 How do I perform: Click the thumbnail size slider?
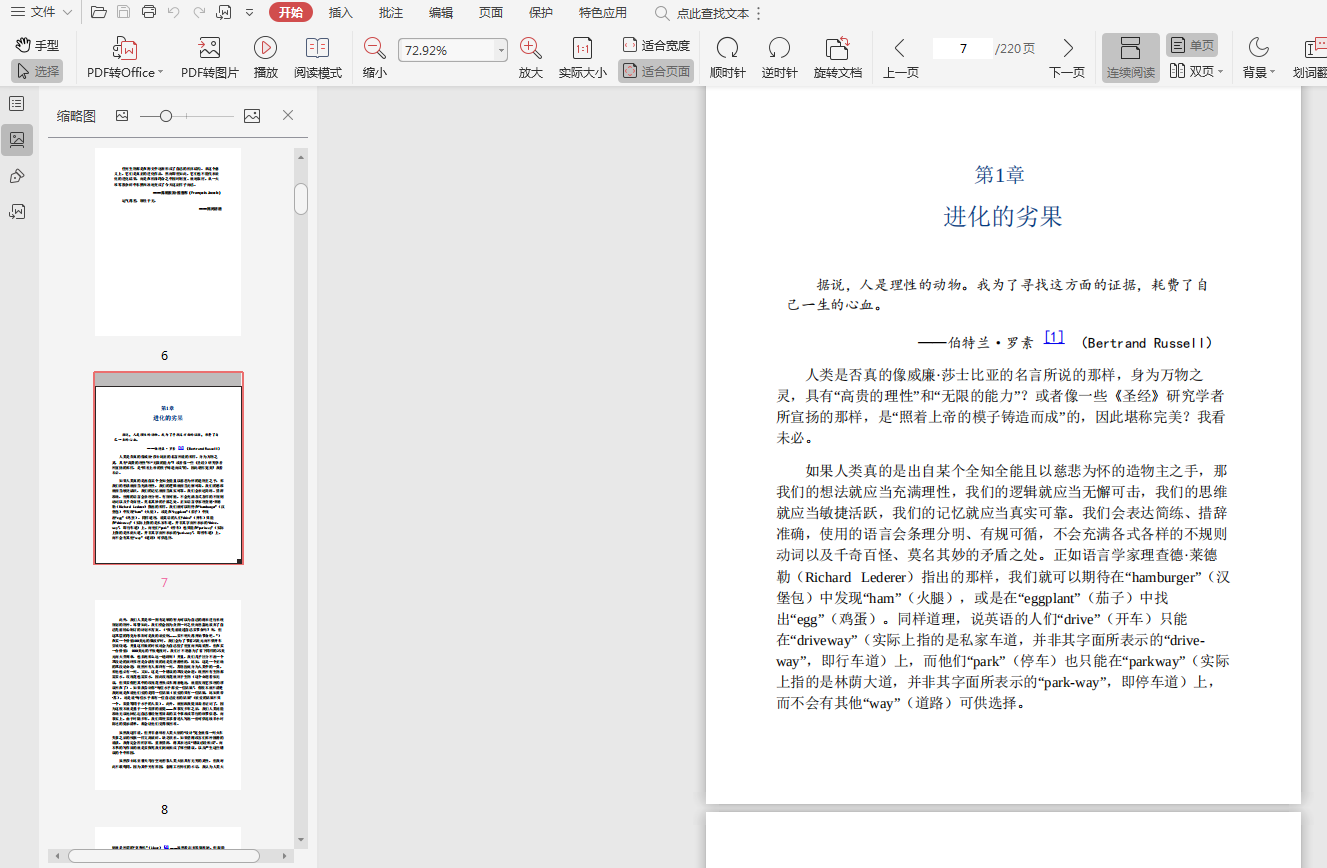[166, 116]
